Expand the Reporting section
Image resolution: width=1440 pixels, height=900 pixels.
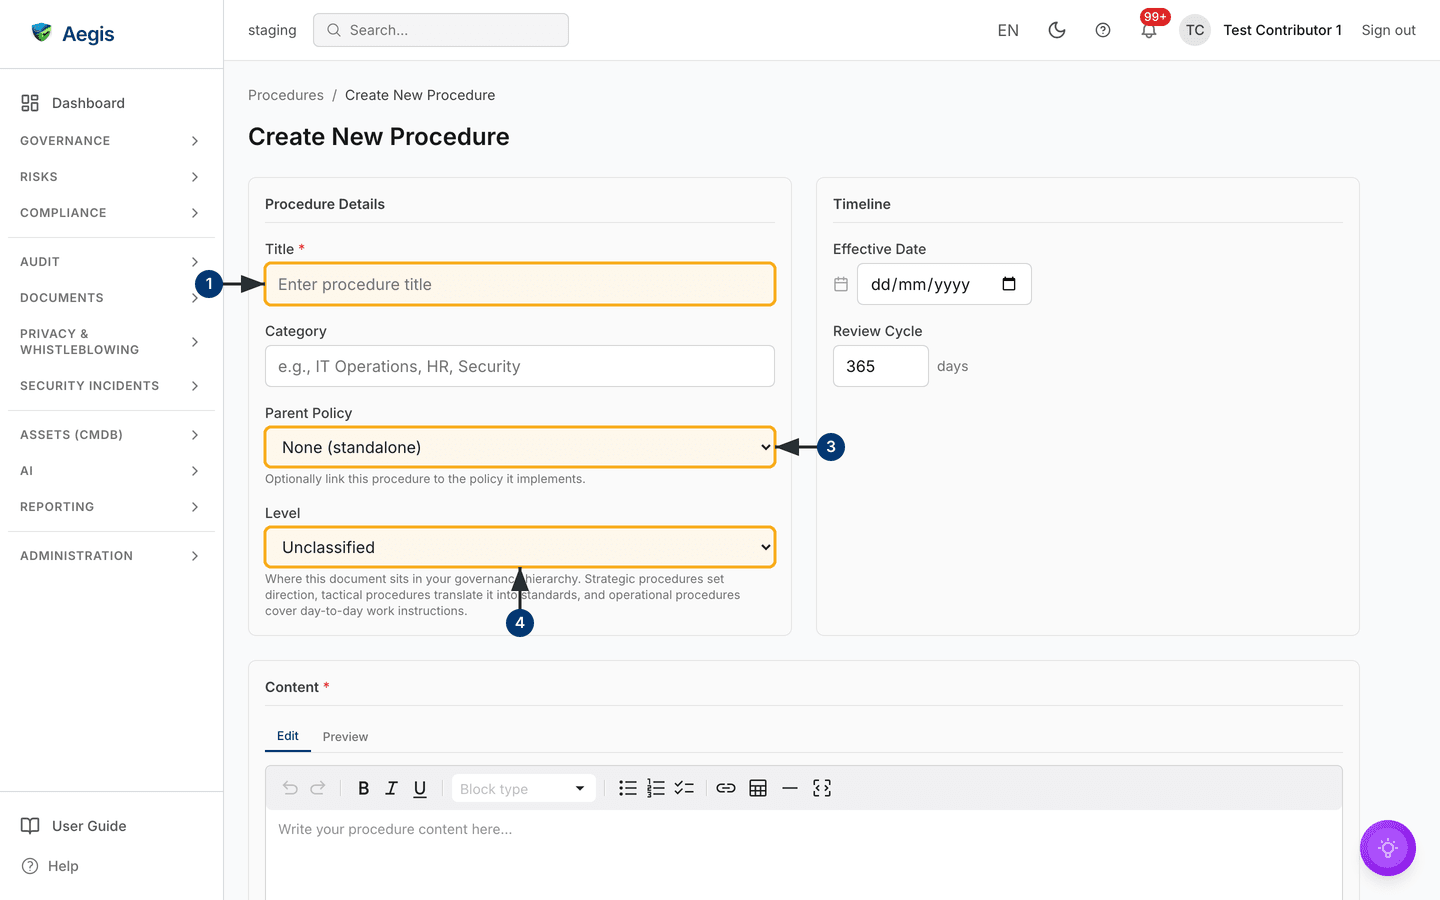click(111, 507)
